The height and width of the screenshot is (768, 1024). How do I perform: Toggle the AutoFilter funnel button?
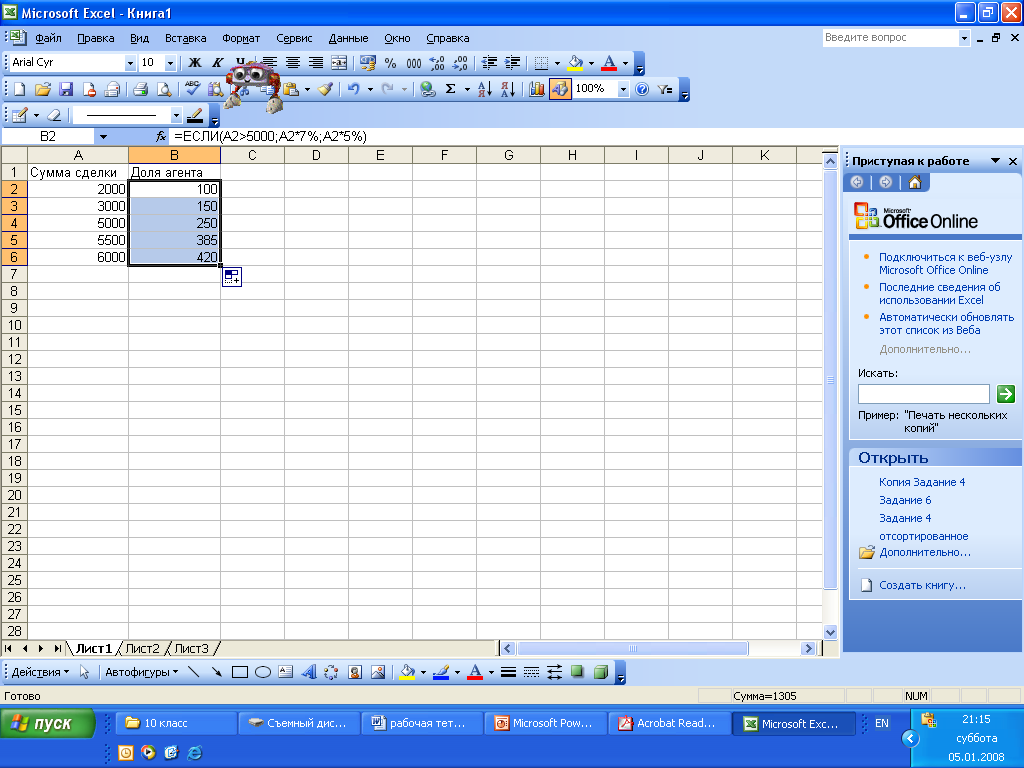[x=665, y=89]
